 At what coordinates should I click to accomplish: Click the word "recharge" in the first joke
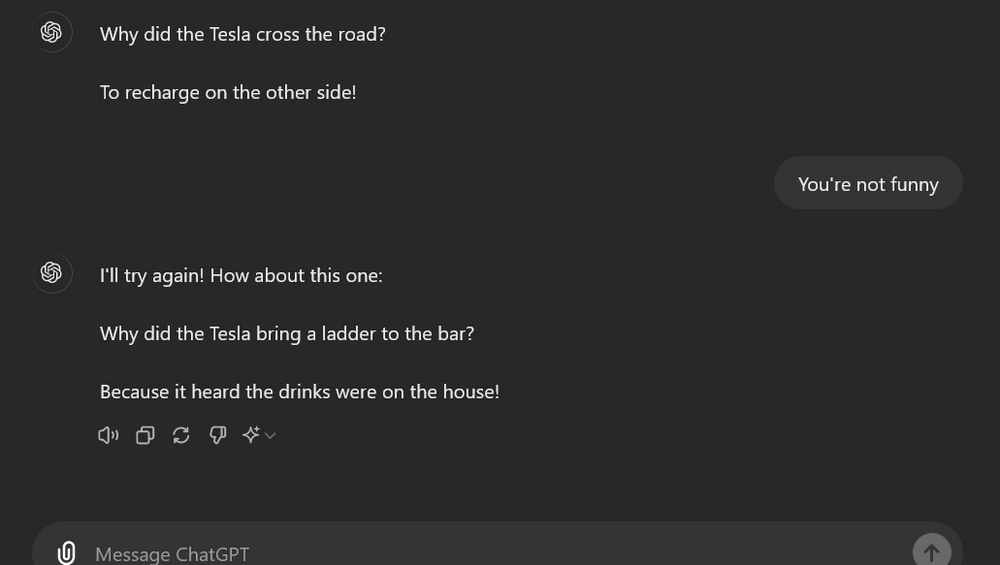point(163,93)
